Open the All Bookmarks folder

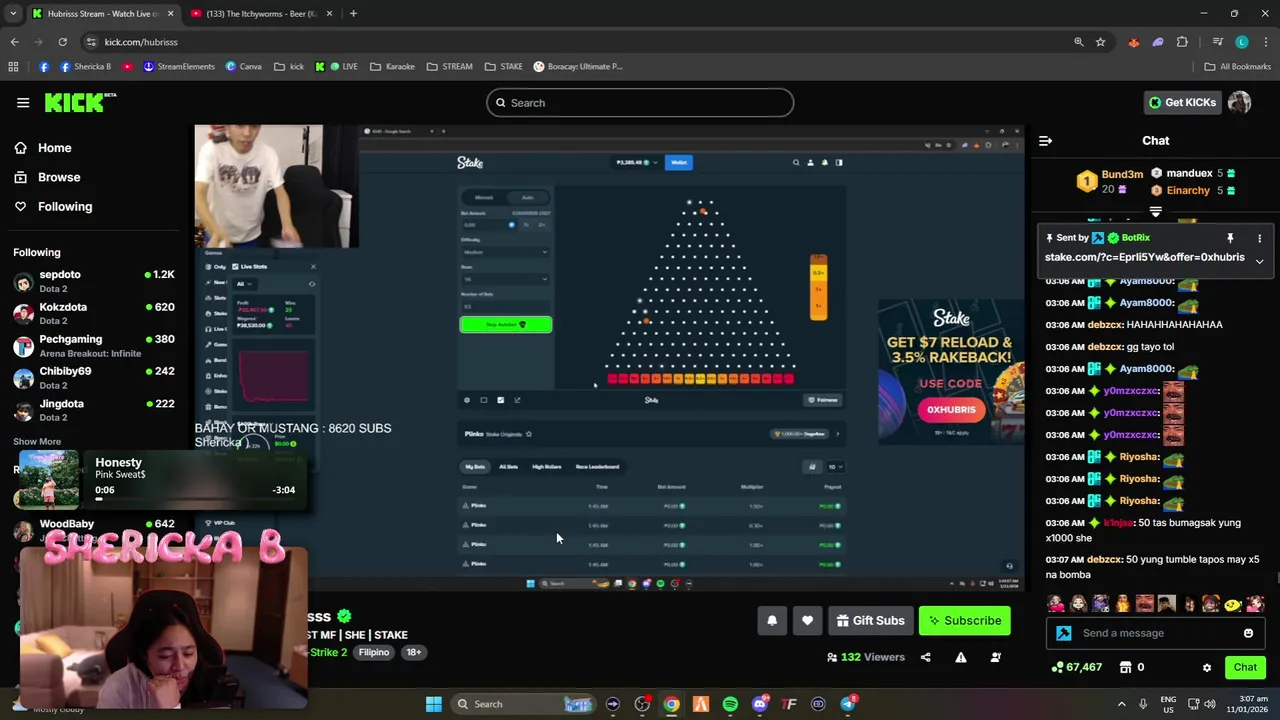click(x=1238, y=67)
